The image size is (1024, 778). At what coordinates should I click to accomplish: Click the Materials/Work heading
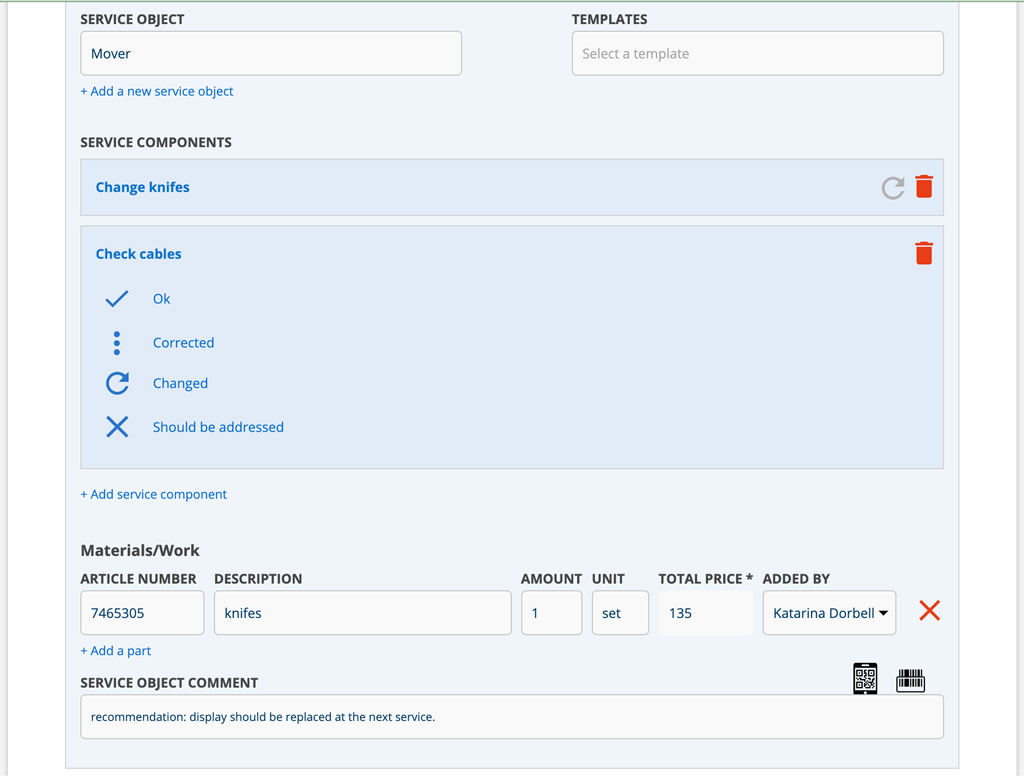point(140,551)
